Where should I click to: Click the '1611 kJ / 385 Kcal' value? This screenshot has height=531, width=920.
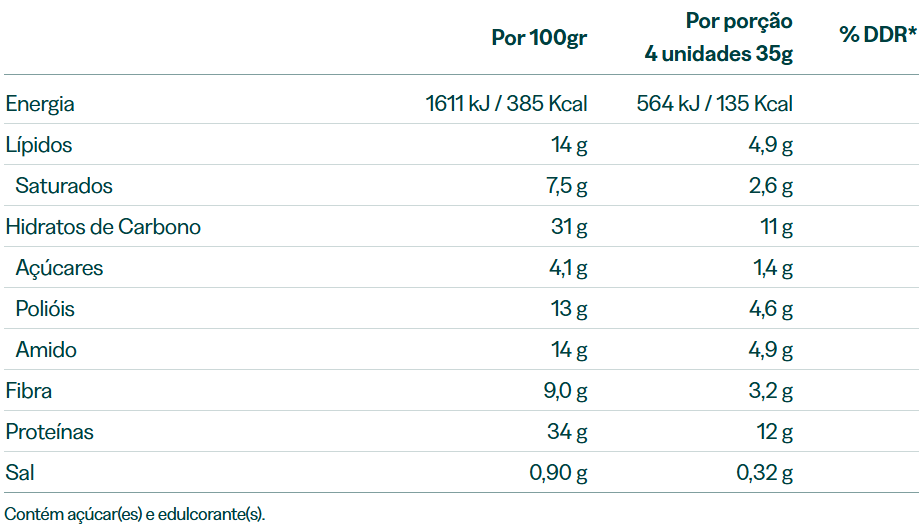point(506,104)
